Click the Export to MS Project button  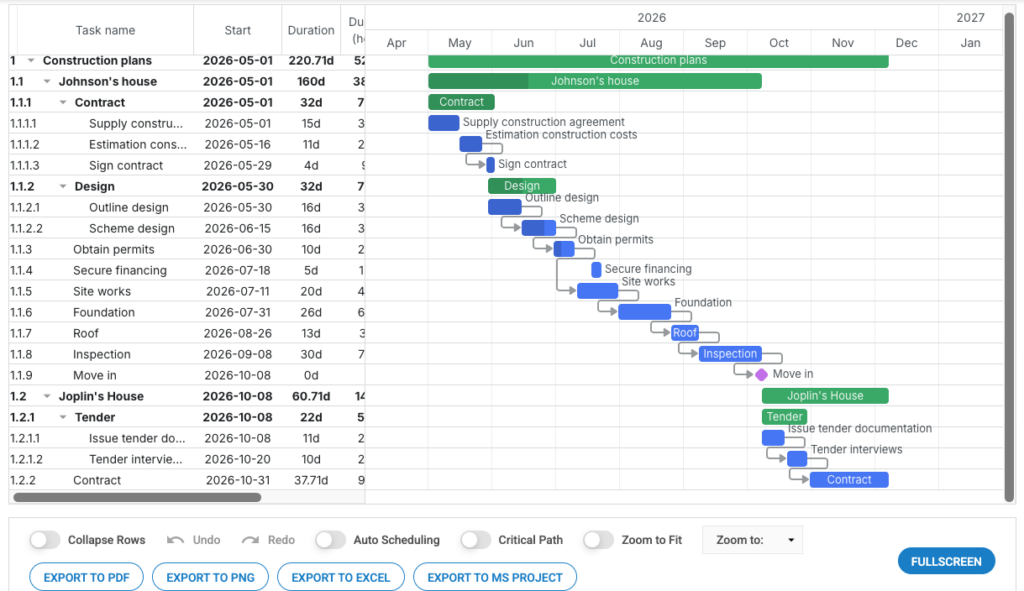point(495,577)
